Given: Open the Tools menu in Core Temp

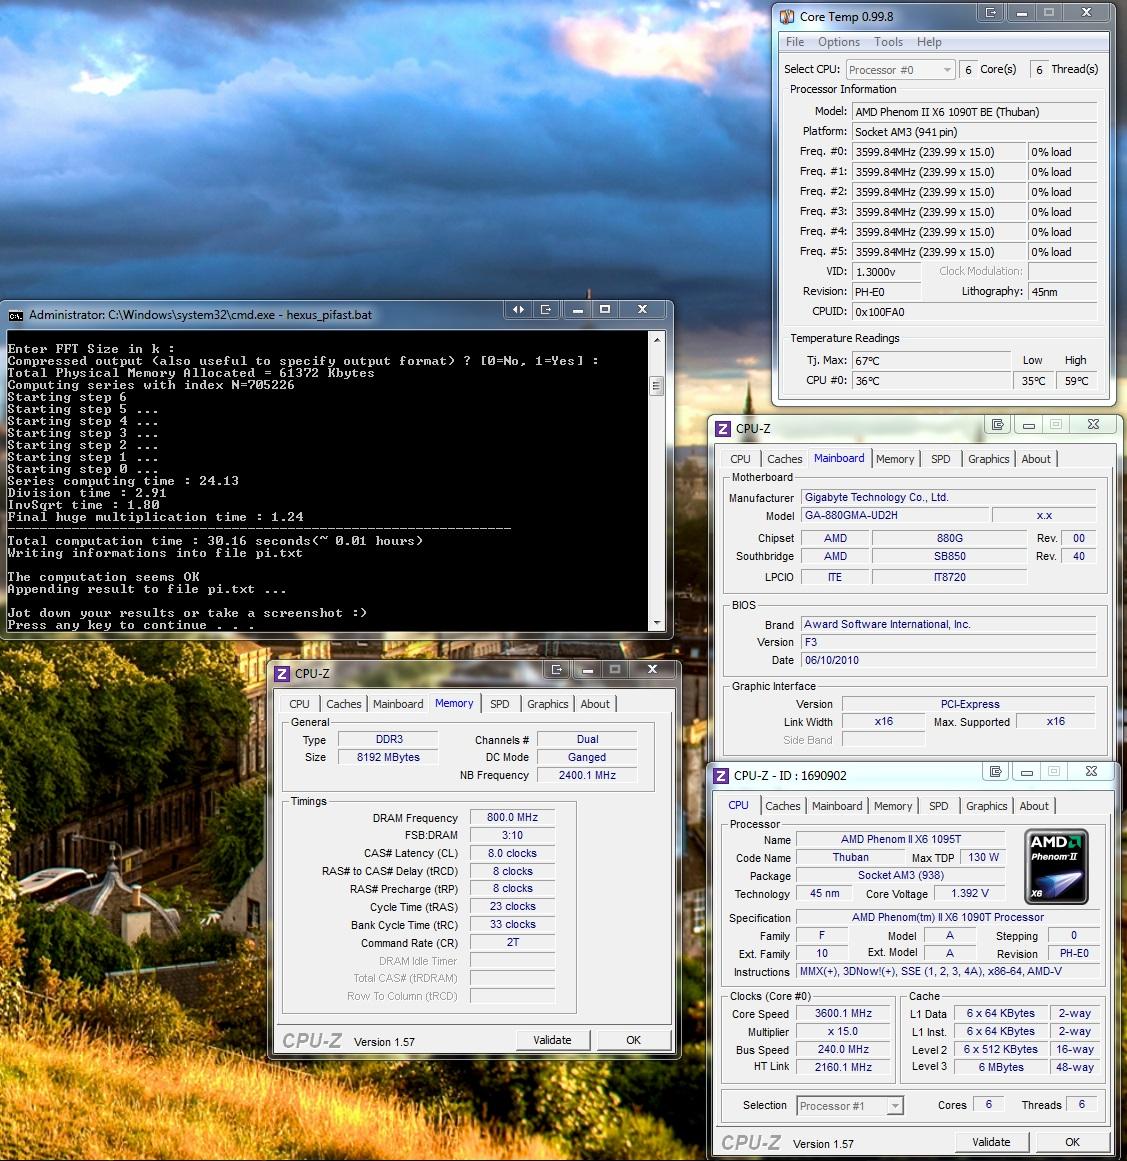Looking at the screenshot, I should (888, 42).
